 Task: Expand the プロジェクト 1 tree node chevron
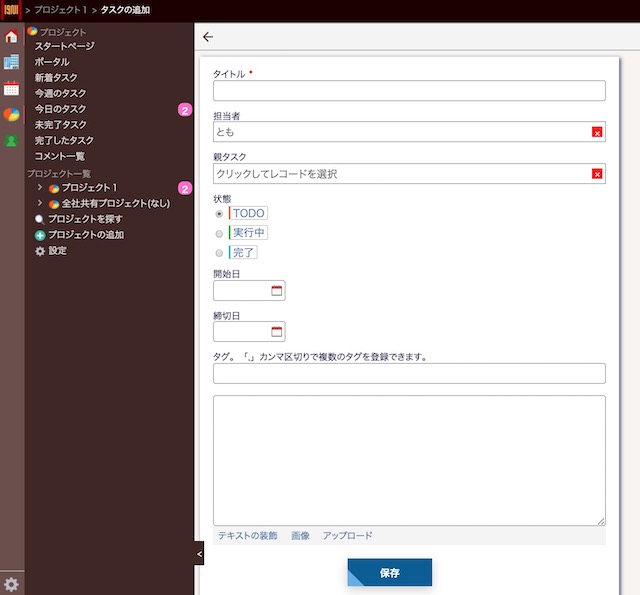40,187
